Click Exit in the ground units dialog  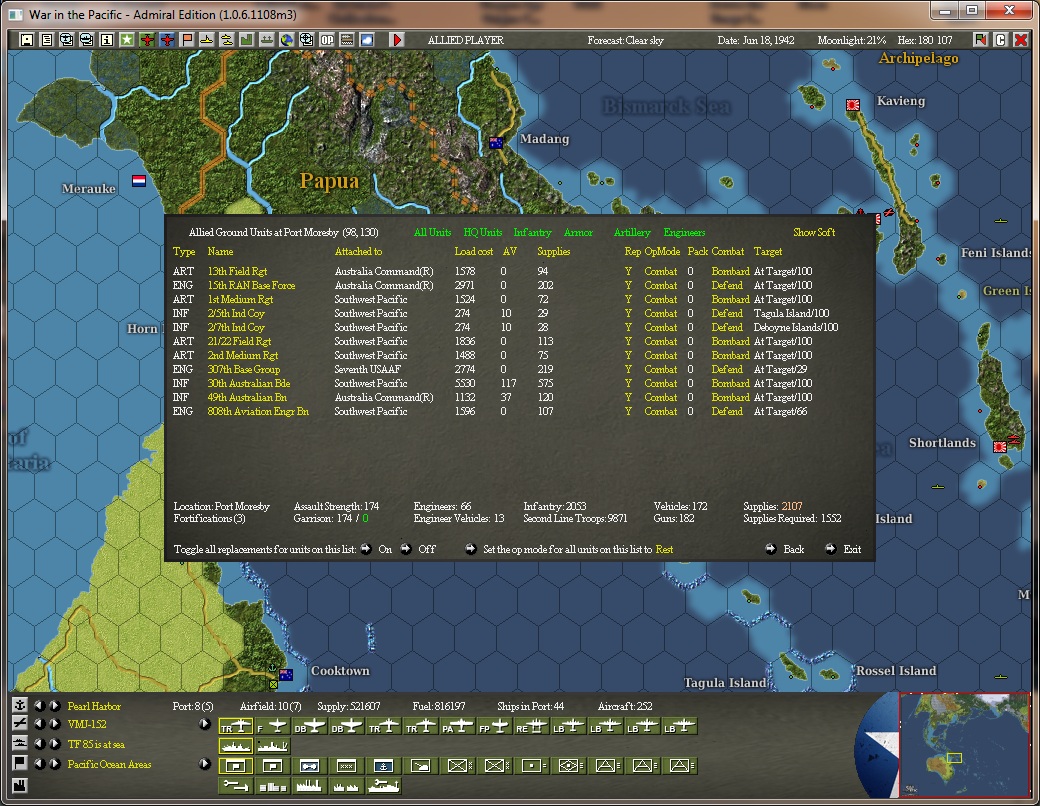(830, 549)
